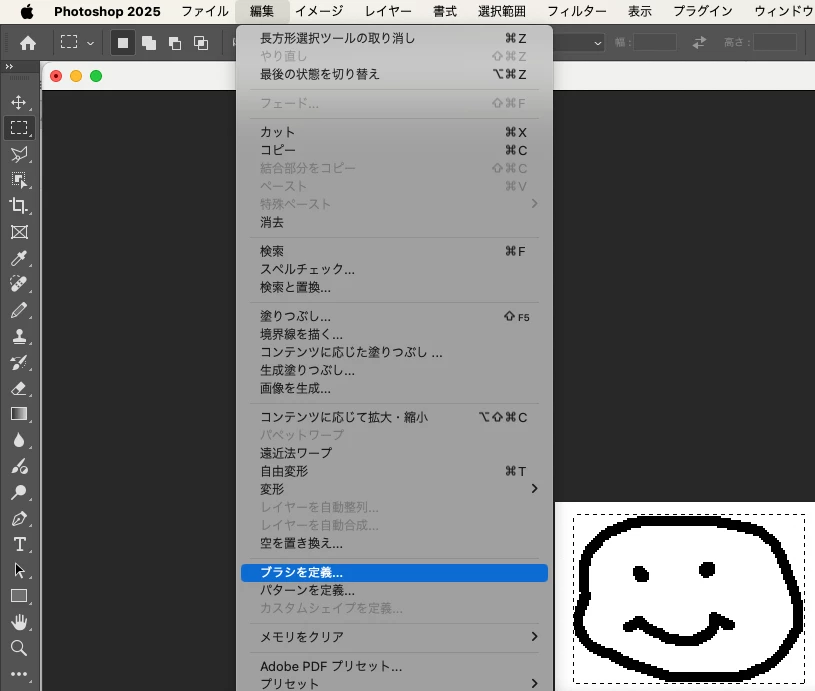Select the Crop tool
This screenshot has width=815, height=691.
(x=19, y=206)
